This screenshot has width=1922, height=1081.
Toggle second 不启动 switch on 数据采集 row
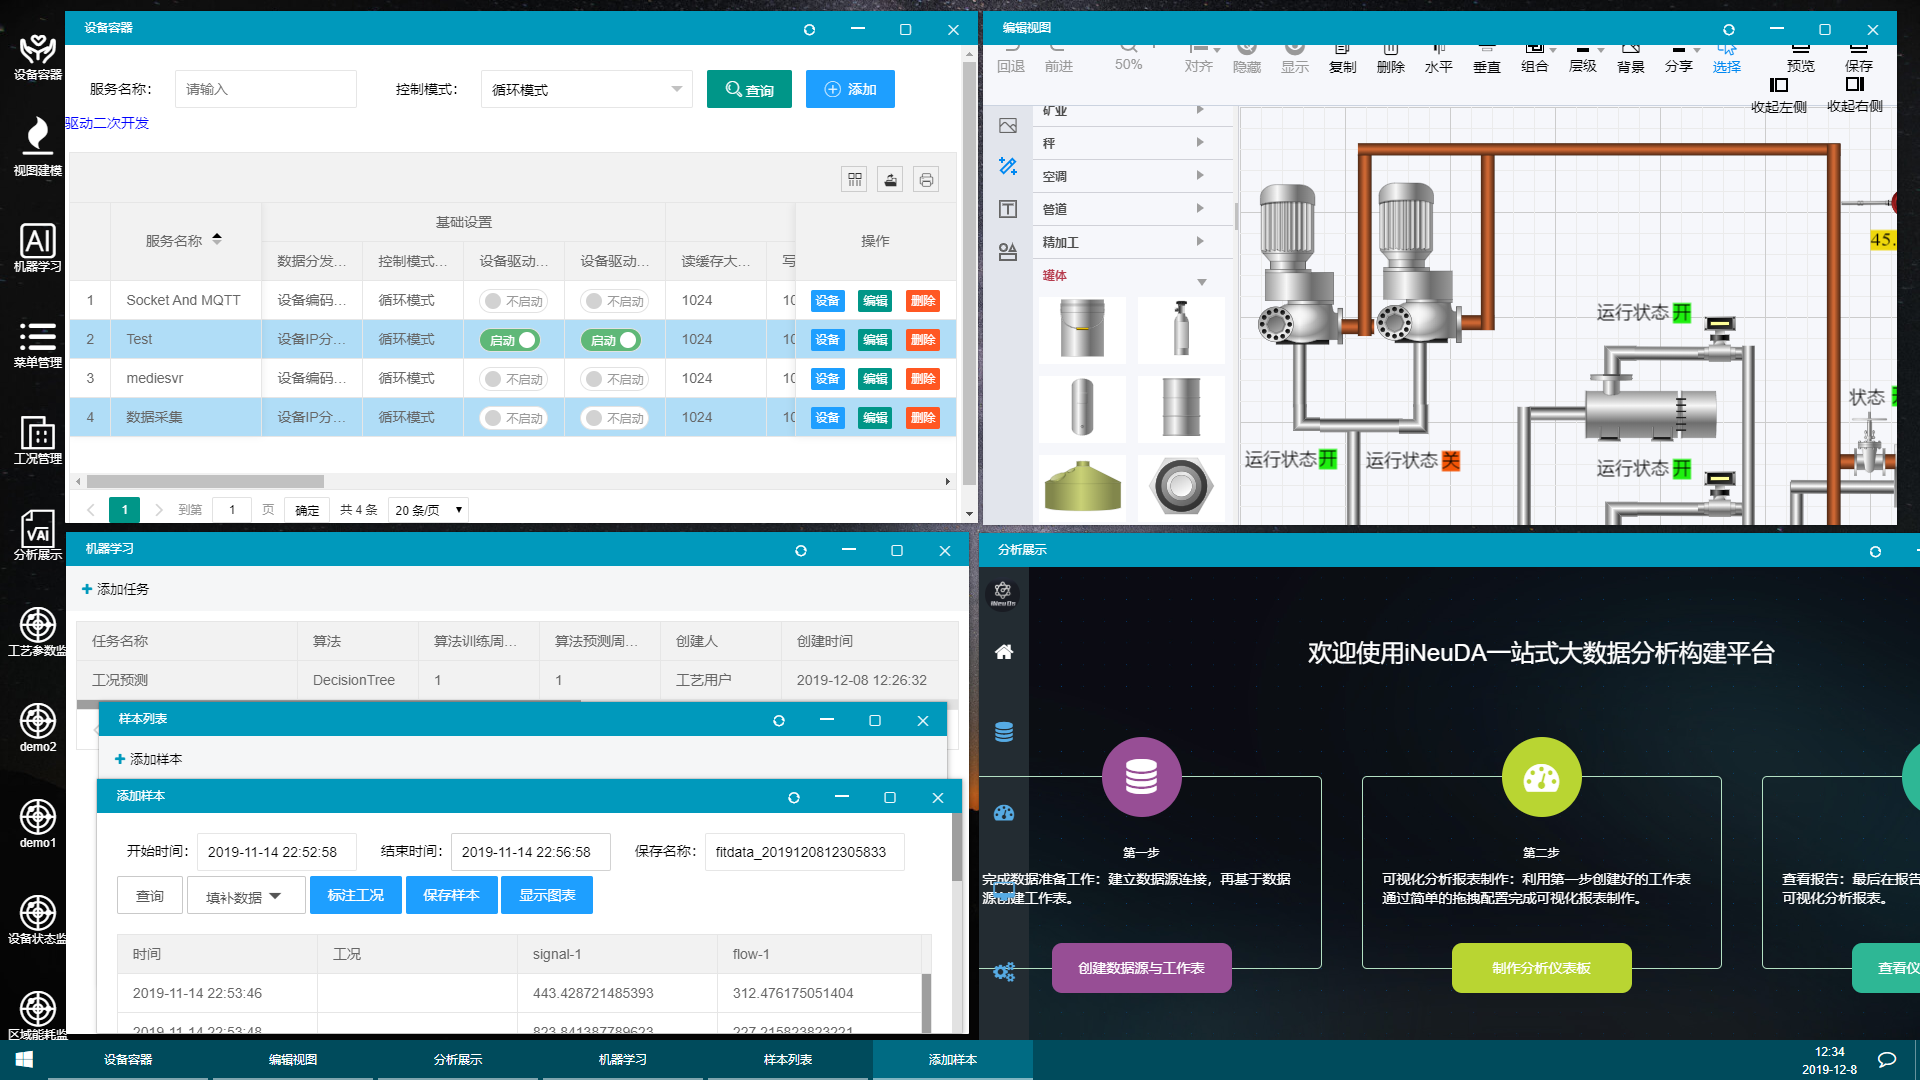(614, 418)
